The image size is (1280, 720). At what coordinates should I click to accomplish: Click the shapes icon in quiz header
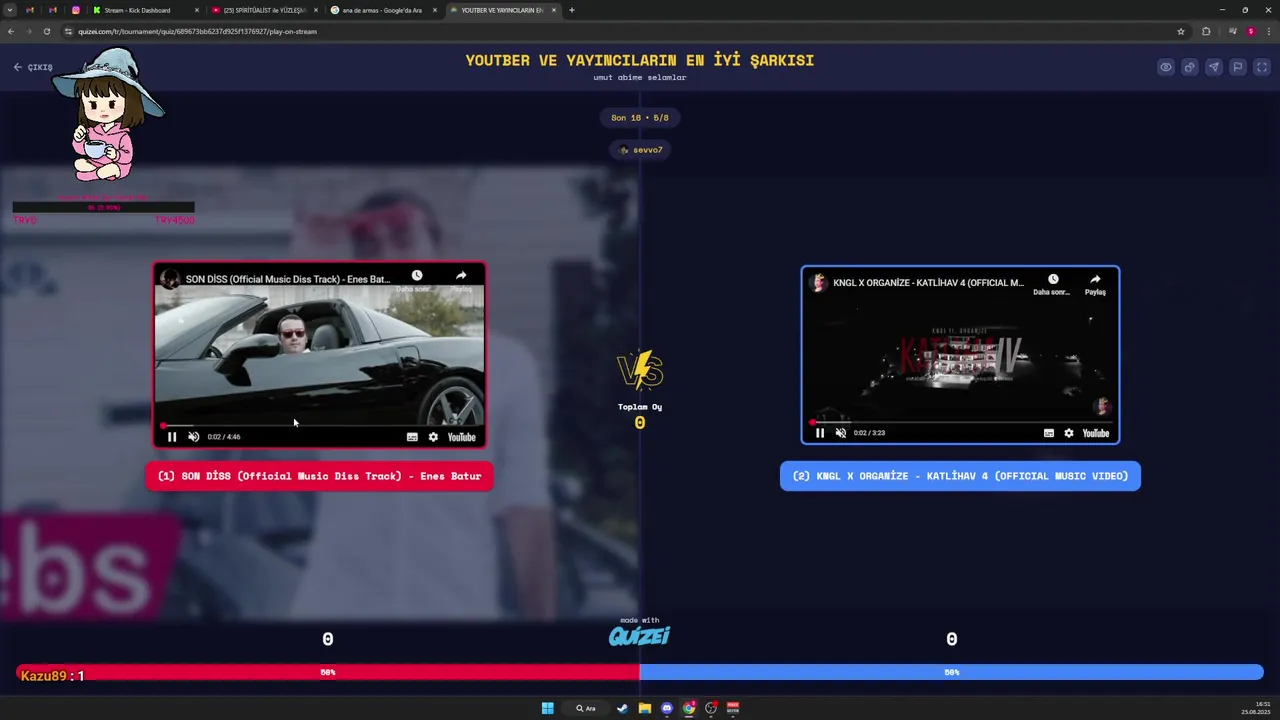click(1190, 67)
